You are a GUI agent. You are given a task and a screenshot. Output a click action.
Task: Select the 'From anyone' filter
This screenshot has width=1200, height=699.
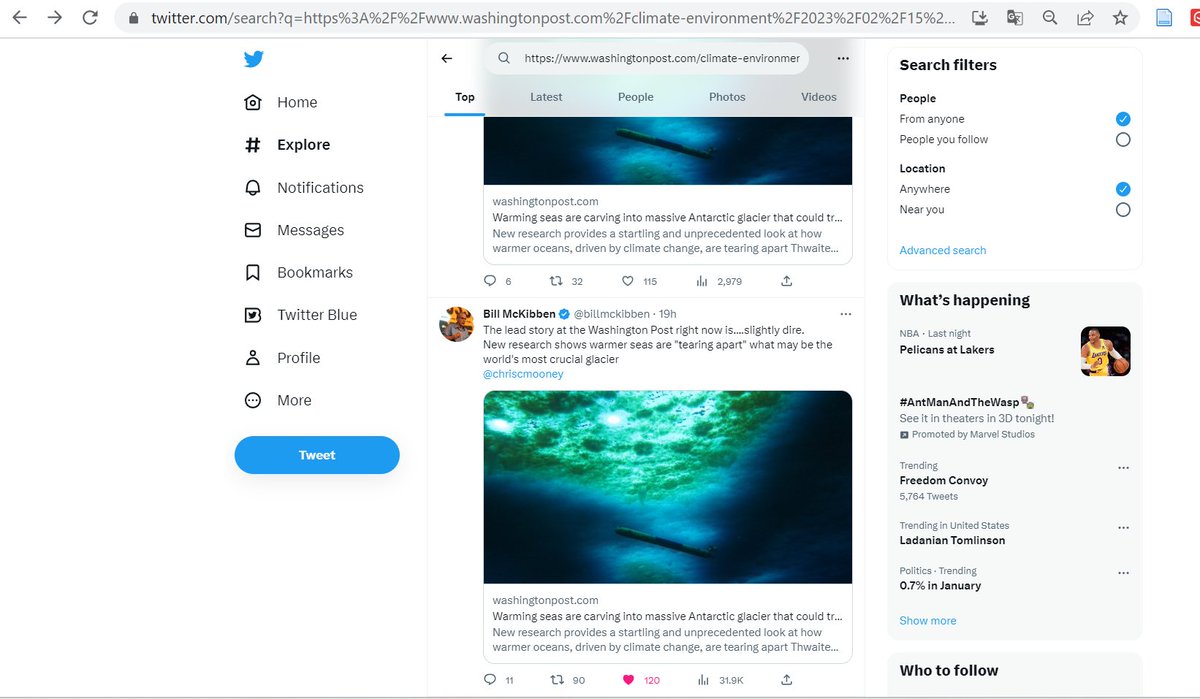click(1122, 118)
